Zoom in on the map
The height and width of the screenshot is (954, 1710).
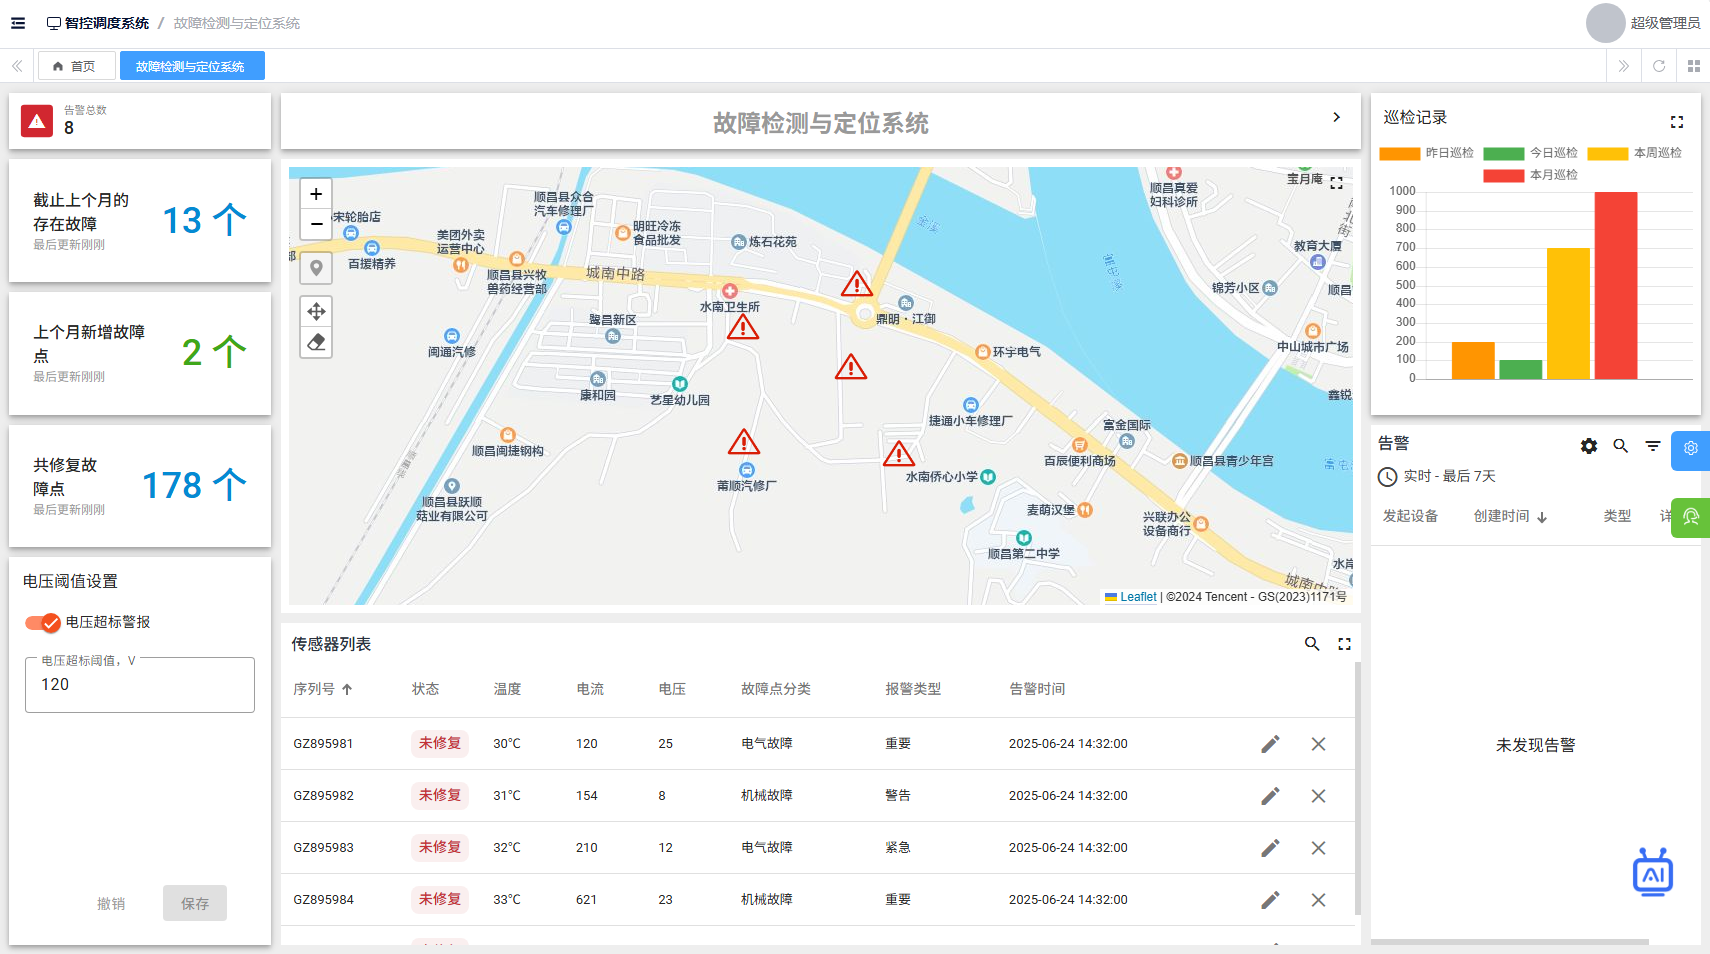(x=316, y=194)
